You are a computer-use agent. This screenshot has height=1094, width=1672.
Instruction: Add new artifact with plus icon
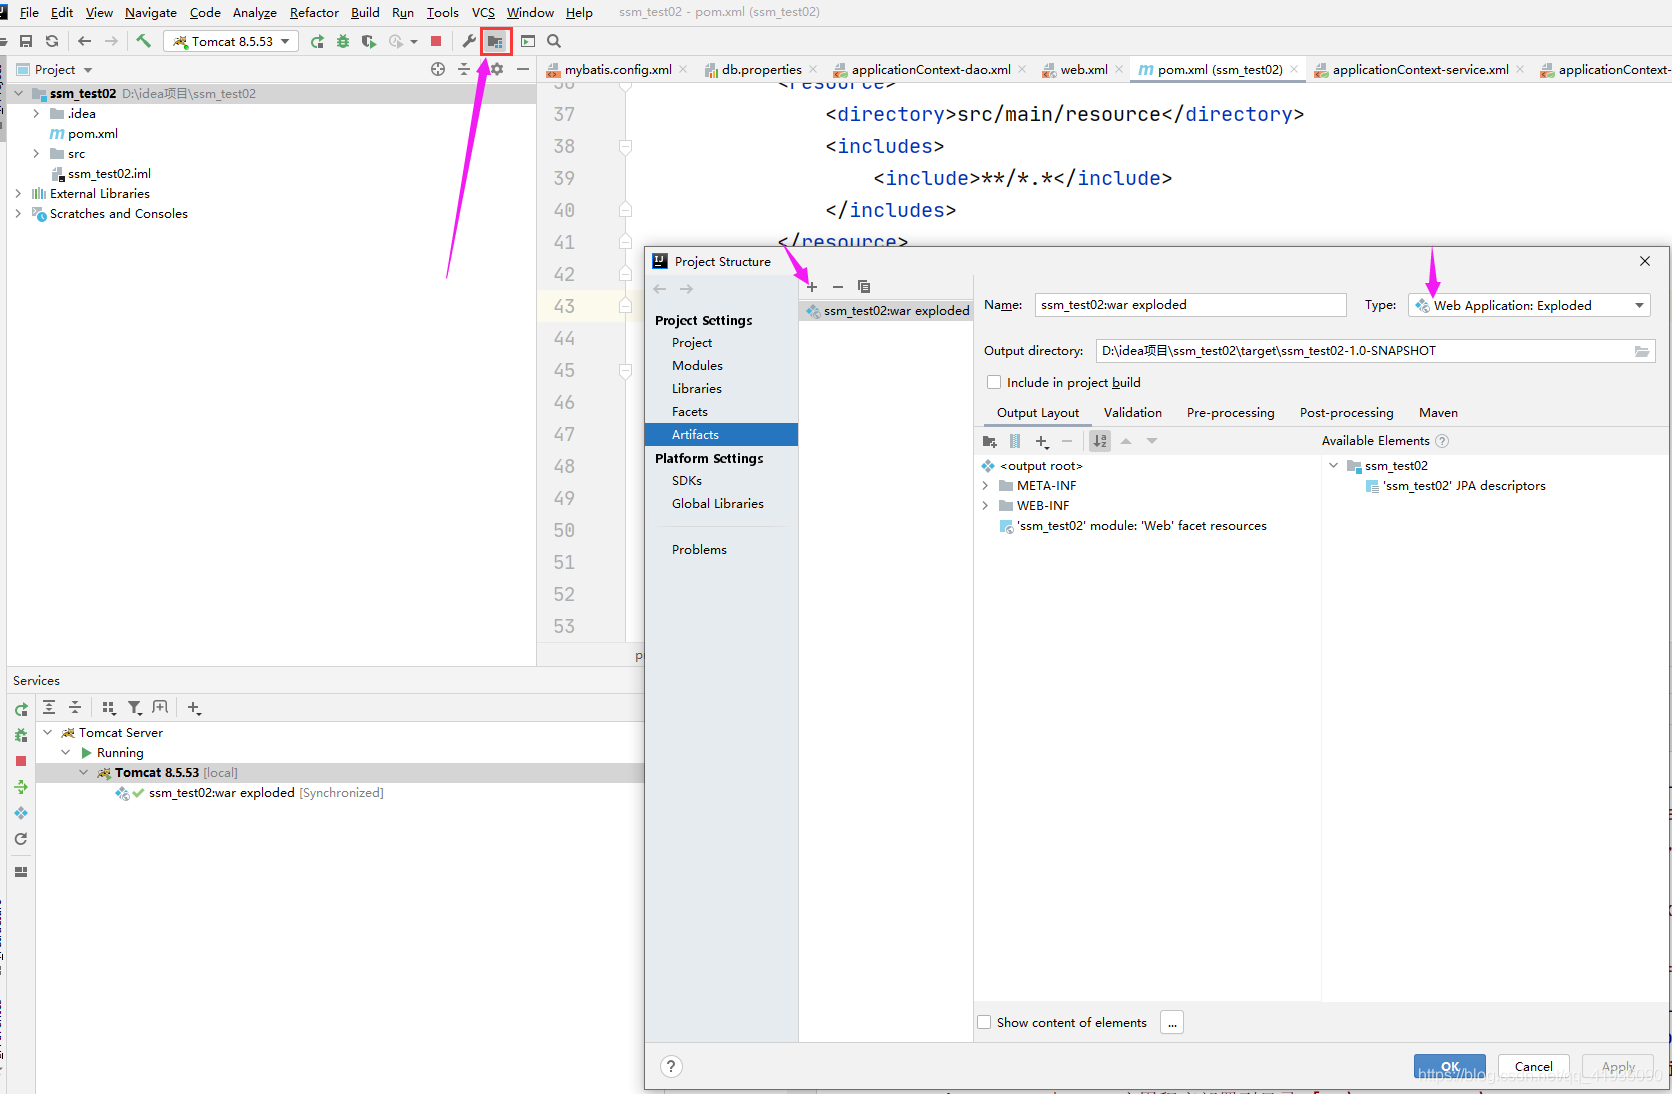812,287
